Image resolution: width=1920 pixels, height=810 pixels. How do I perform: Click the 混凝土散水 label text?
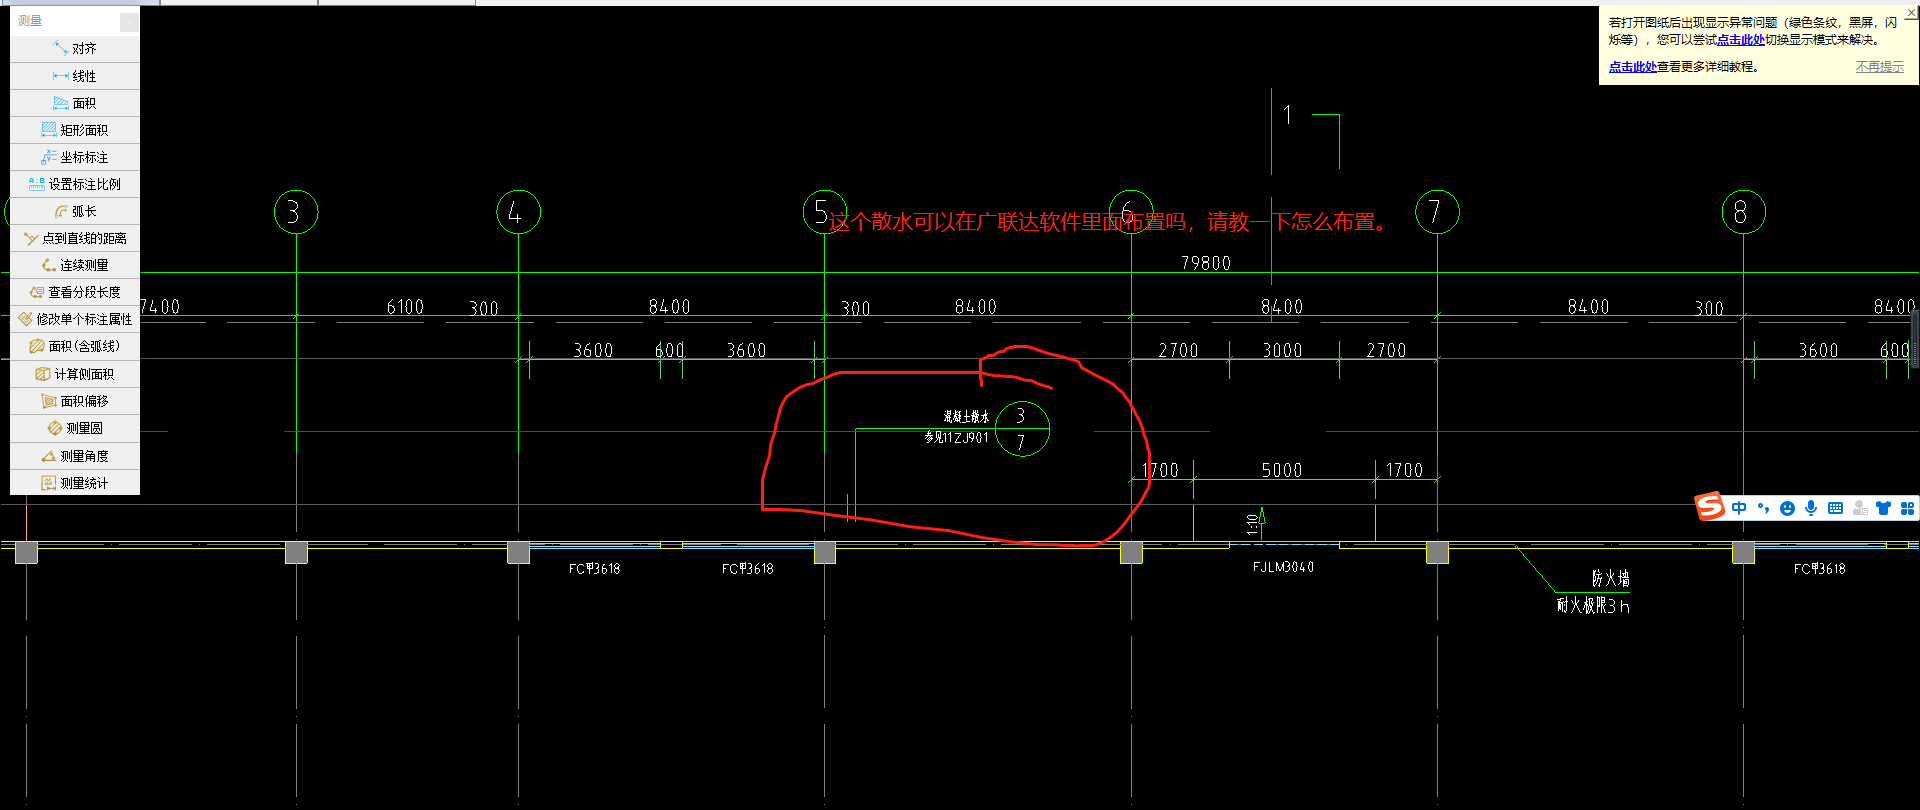966,417
